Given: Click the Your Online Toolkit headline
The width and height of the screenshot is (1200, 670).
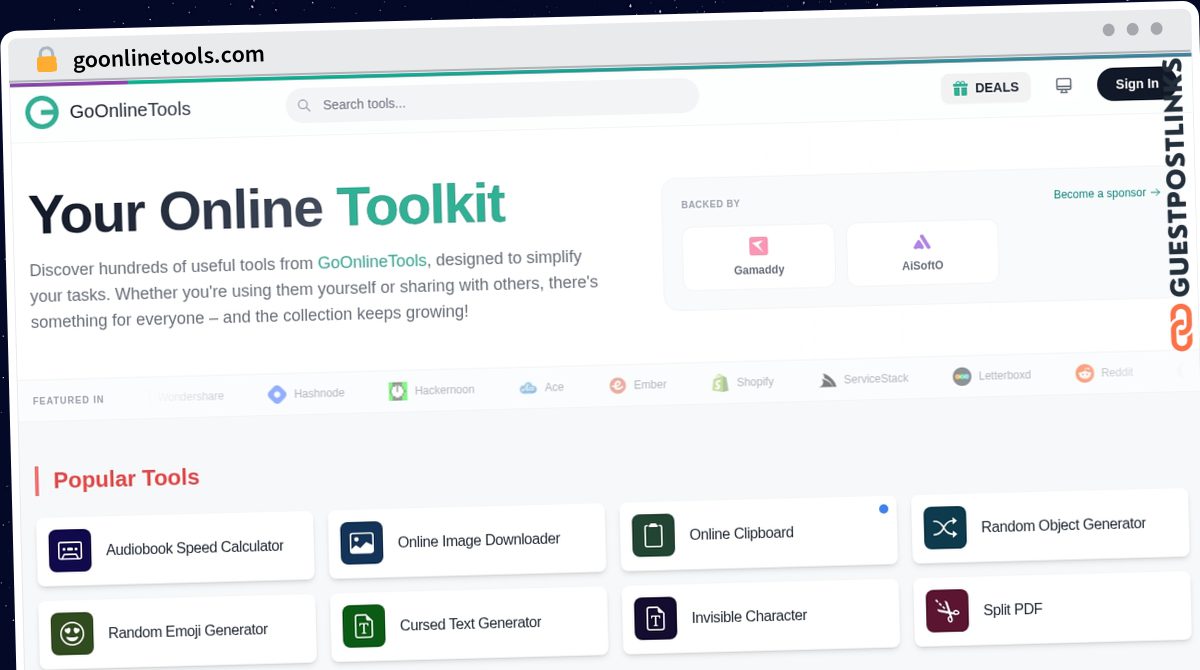Looking at the screenshot, I should (x=266, y=208).
